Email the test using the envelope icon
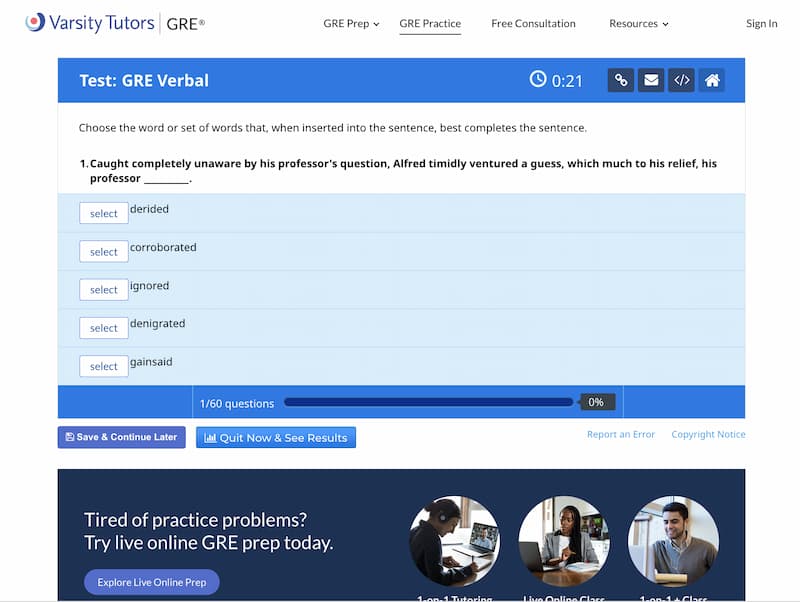Viewport: 800px width, 602px height. (651, 80)
